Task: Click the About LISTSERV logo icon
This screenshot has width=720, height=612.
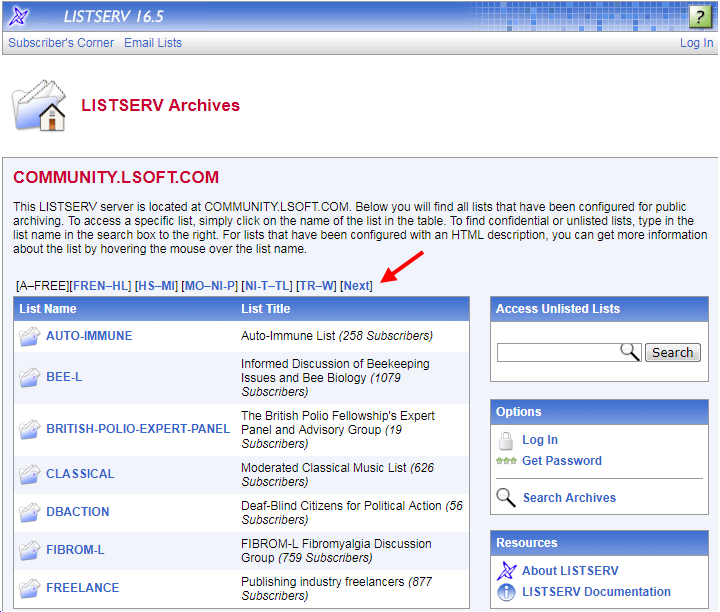Action: pos(506,571)
